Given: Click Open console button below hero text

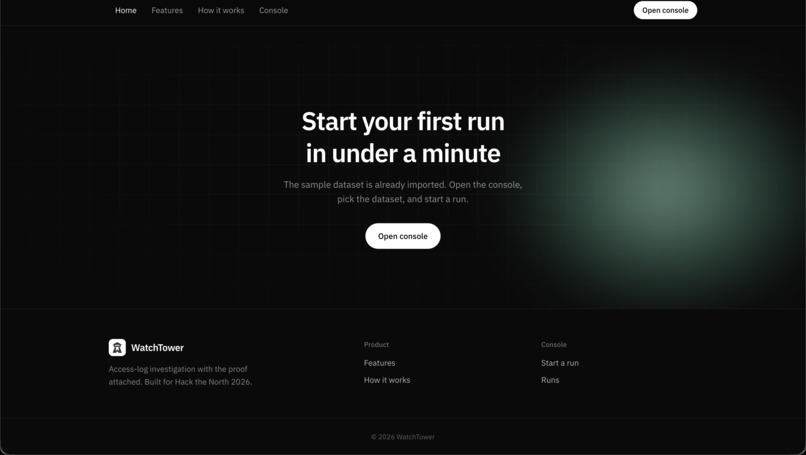Looking at the screenshot, I should click(x=403, y=236).
